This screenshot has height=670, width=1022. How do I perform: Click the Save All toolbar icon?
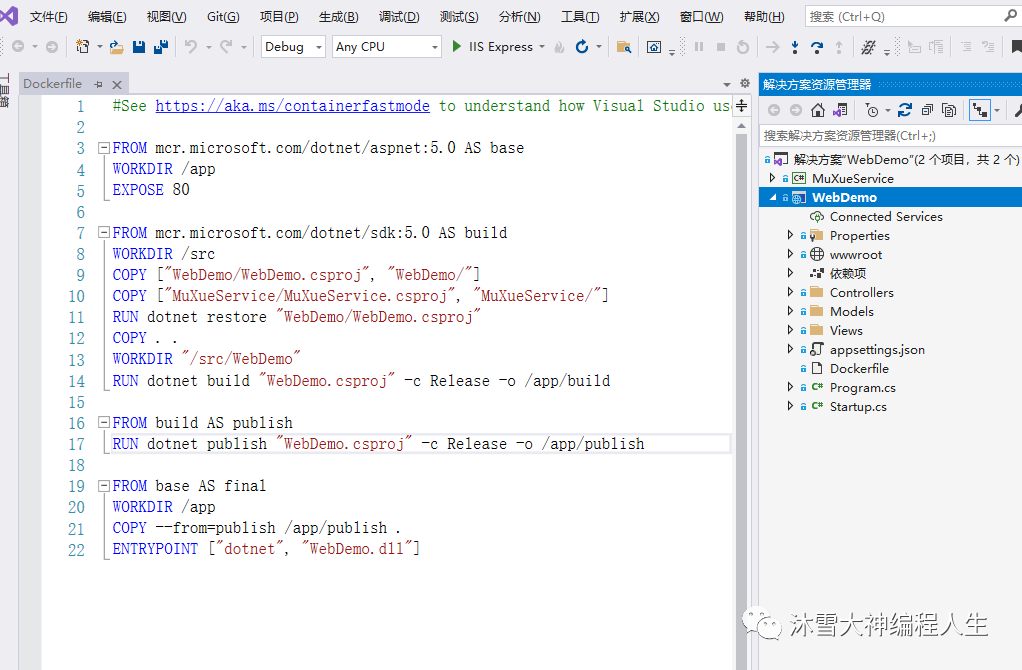click(159, 47)
